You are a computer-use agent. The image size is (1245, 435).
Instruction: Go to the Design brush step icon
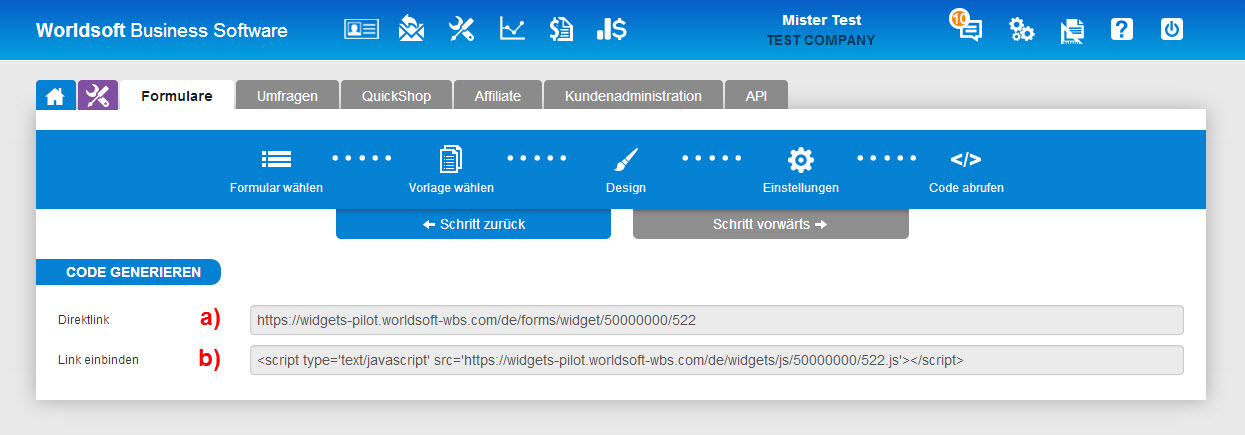pyautogui.click(x=626, y=159)
